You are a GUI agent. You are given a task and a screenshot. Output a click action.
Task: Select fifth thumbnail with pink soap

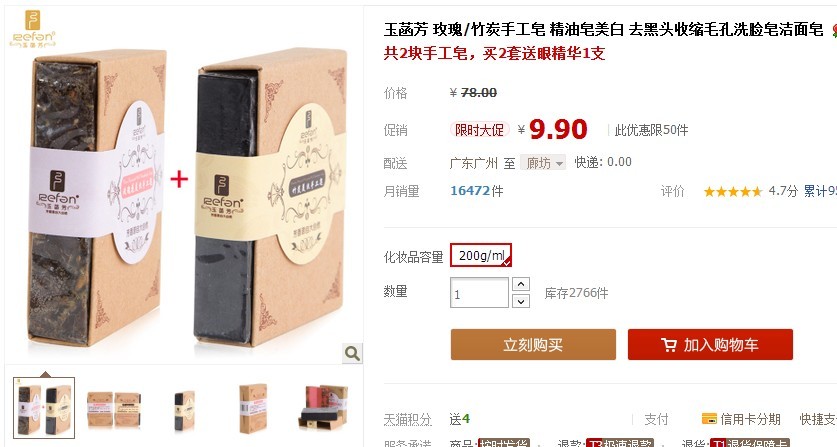point(323,408)
